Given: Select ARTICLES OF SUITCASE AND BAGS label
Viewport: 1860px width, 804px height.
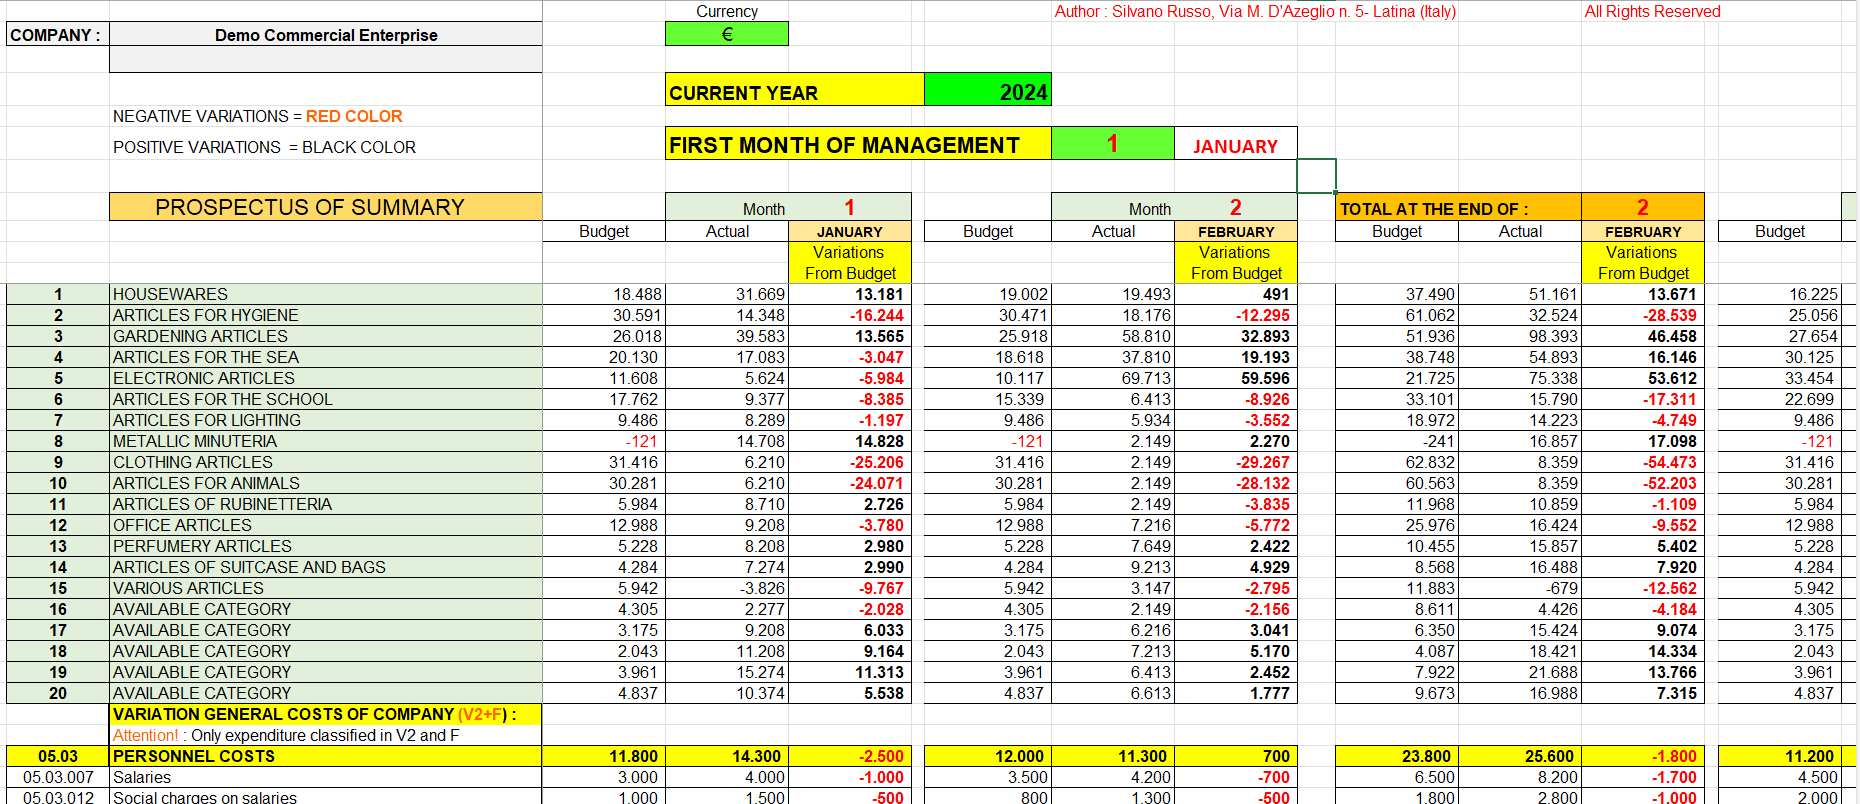Looking at the screenshot, I should tap(326, 567).
